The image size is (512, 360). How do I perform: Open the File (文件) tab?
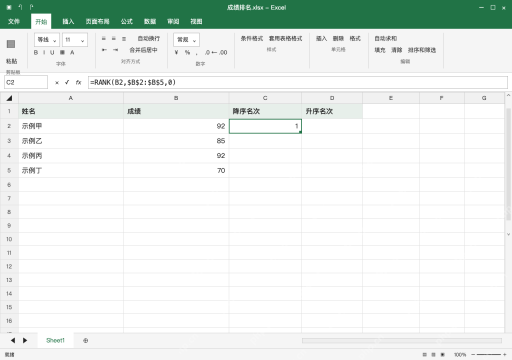[14, 22]
